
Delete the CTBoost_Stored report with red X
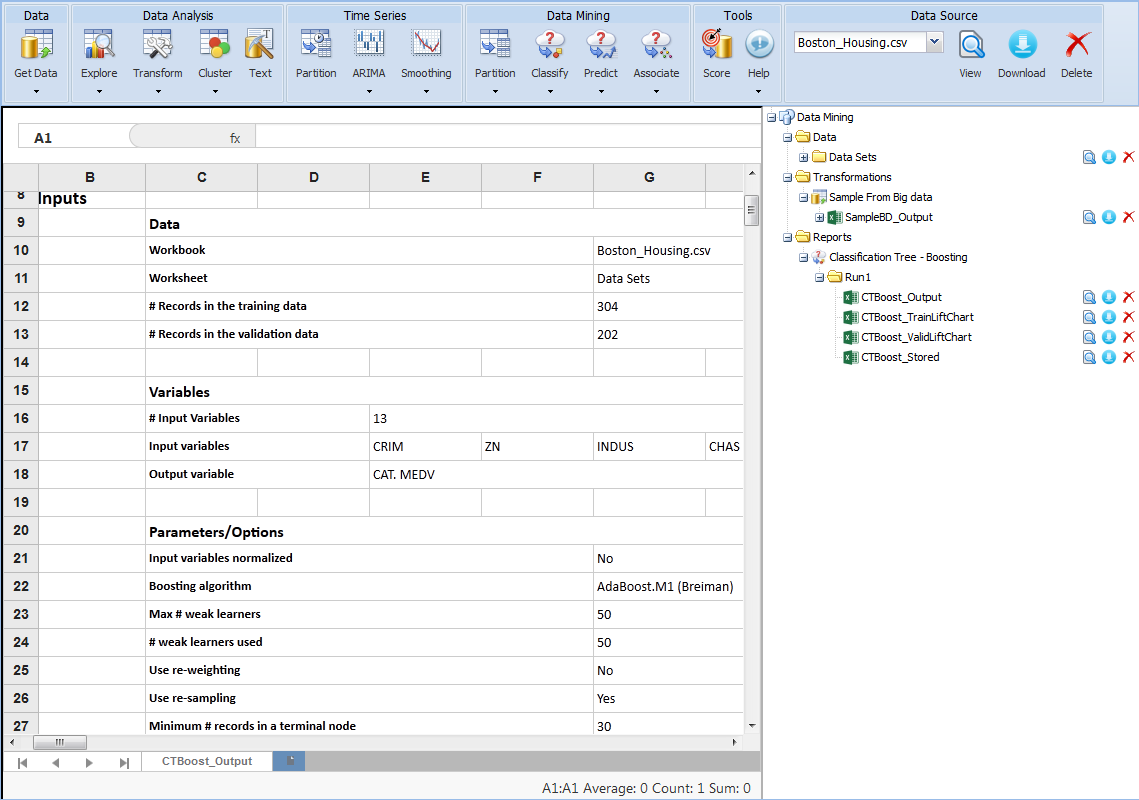1128,357
